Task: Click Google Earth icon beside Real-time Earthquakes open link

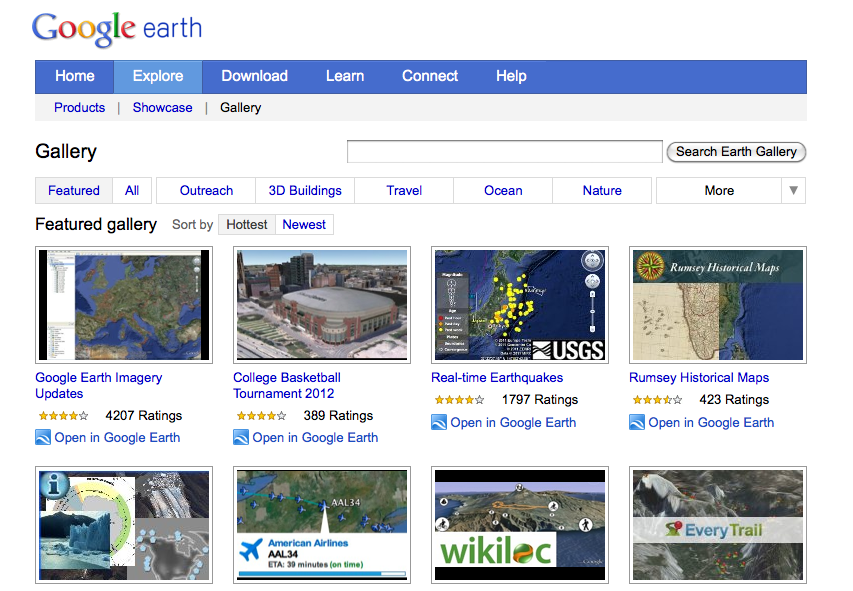Action: pyautogui.click(x=439, y=422)
